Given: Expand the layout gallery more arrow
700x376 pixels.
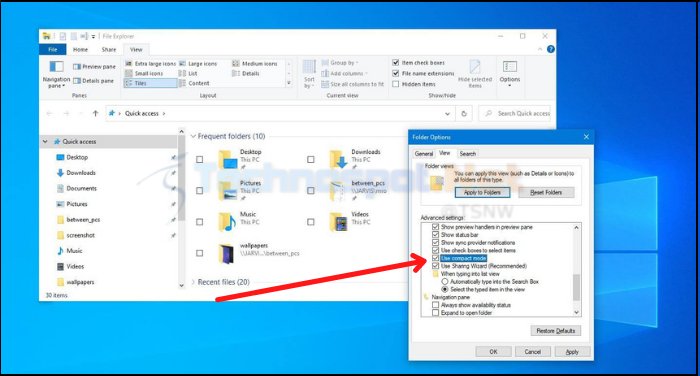Looking at the screenshot, I should tap(289, 83).
